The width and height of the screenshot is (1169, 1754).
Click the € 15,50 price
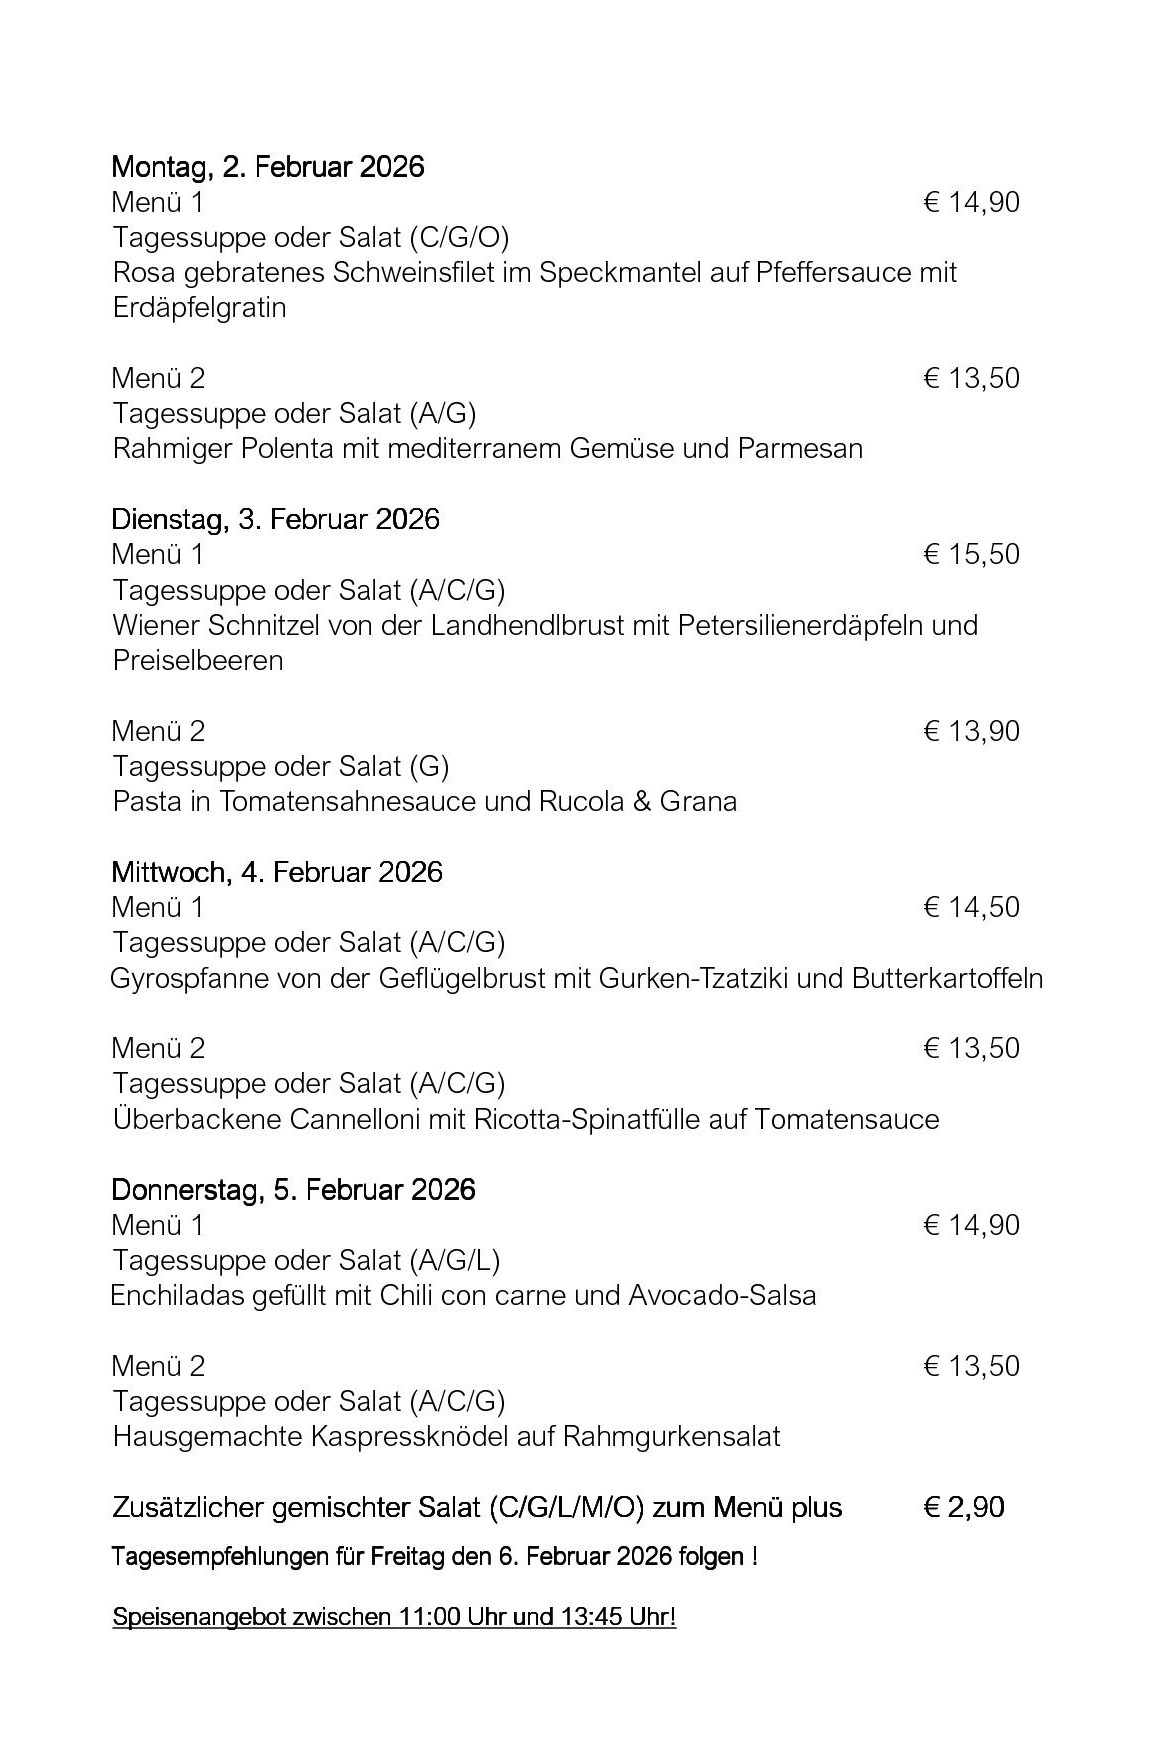[x=971, y=555]
